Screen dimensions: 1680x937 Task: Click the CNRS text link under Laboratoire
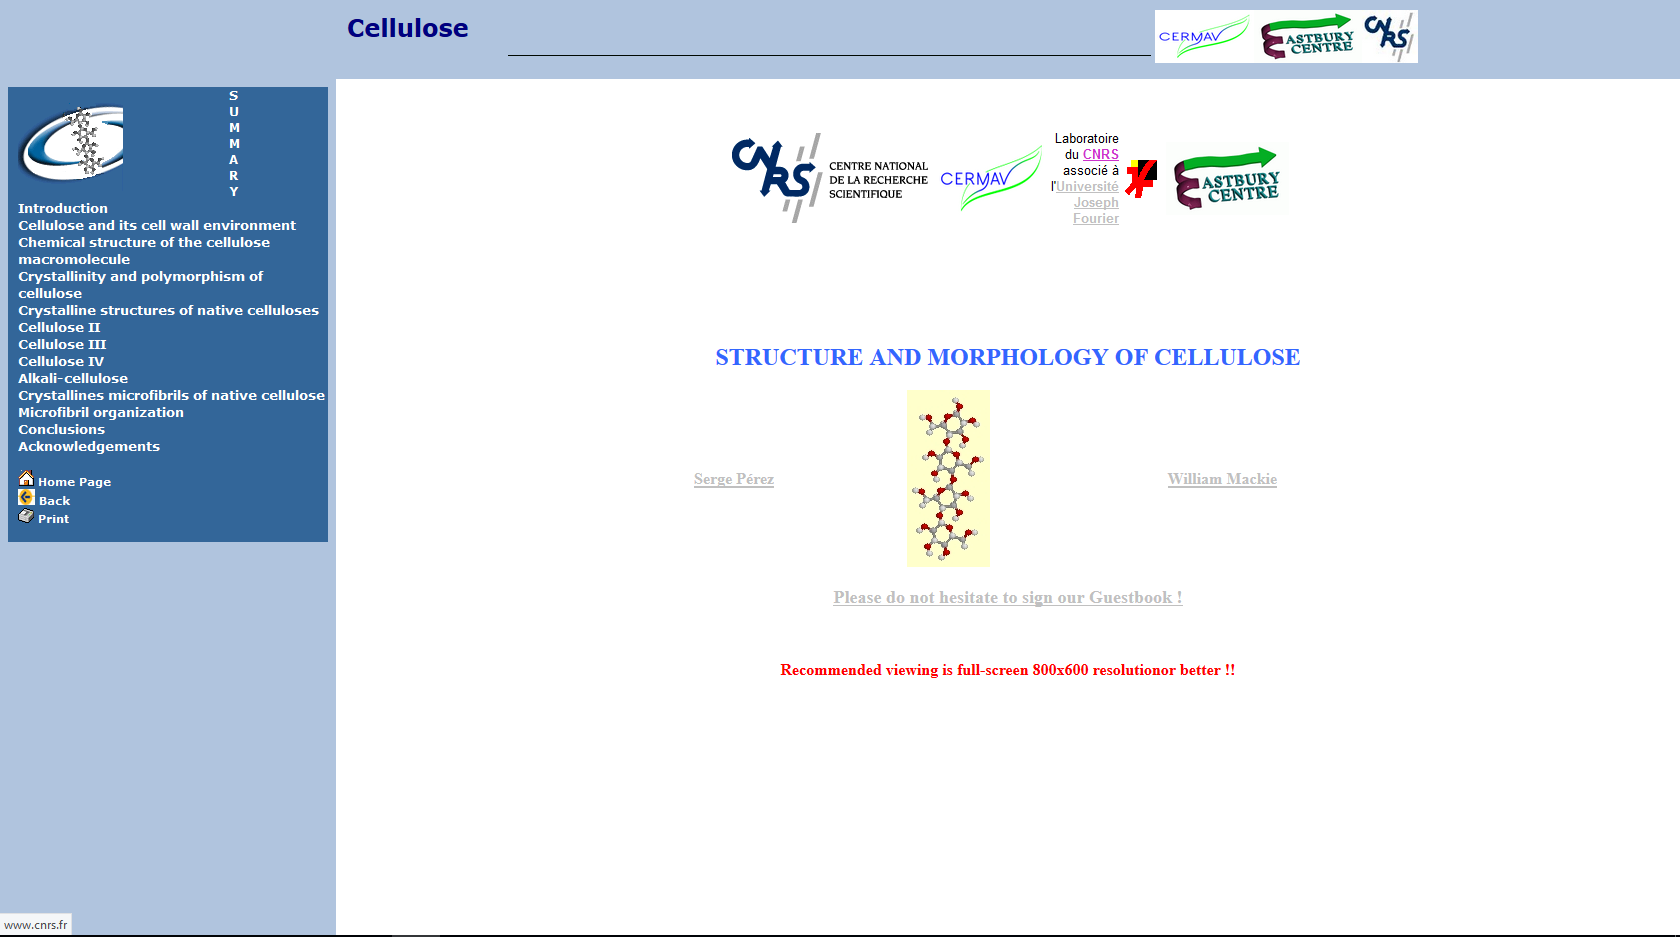1100,155
